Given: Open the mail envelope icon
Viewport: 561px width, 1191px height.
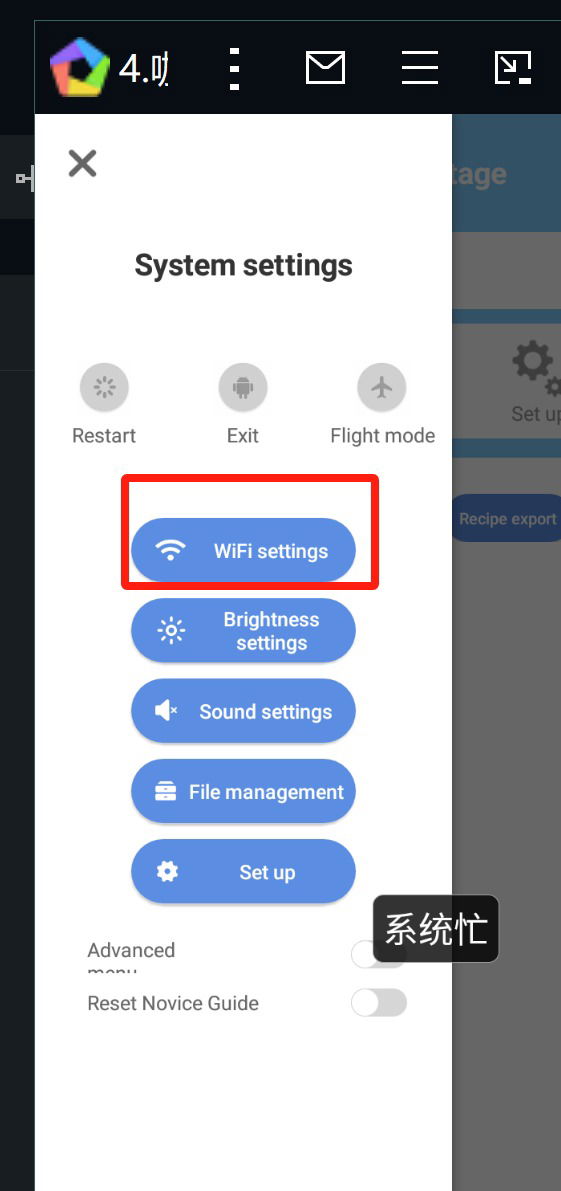Looking at the screenshot, I should click(x=325, y=68).
